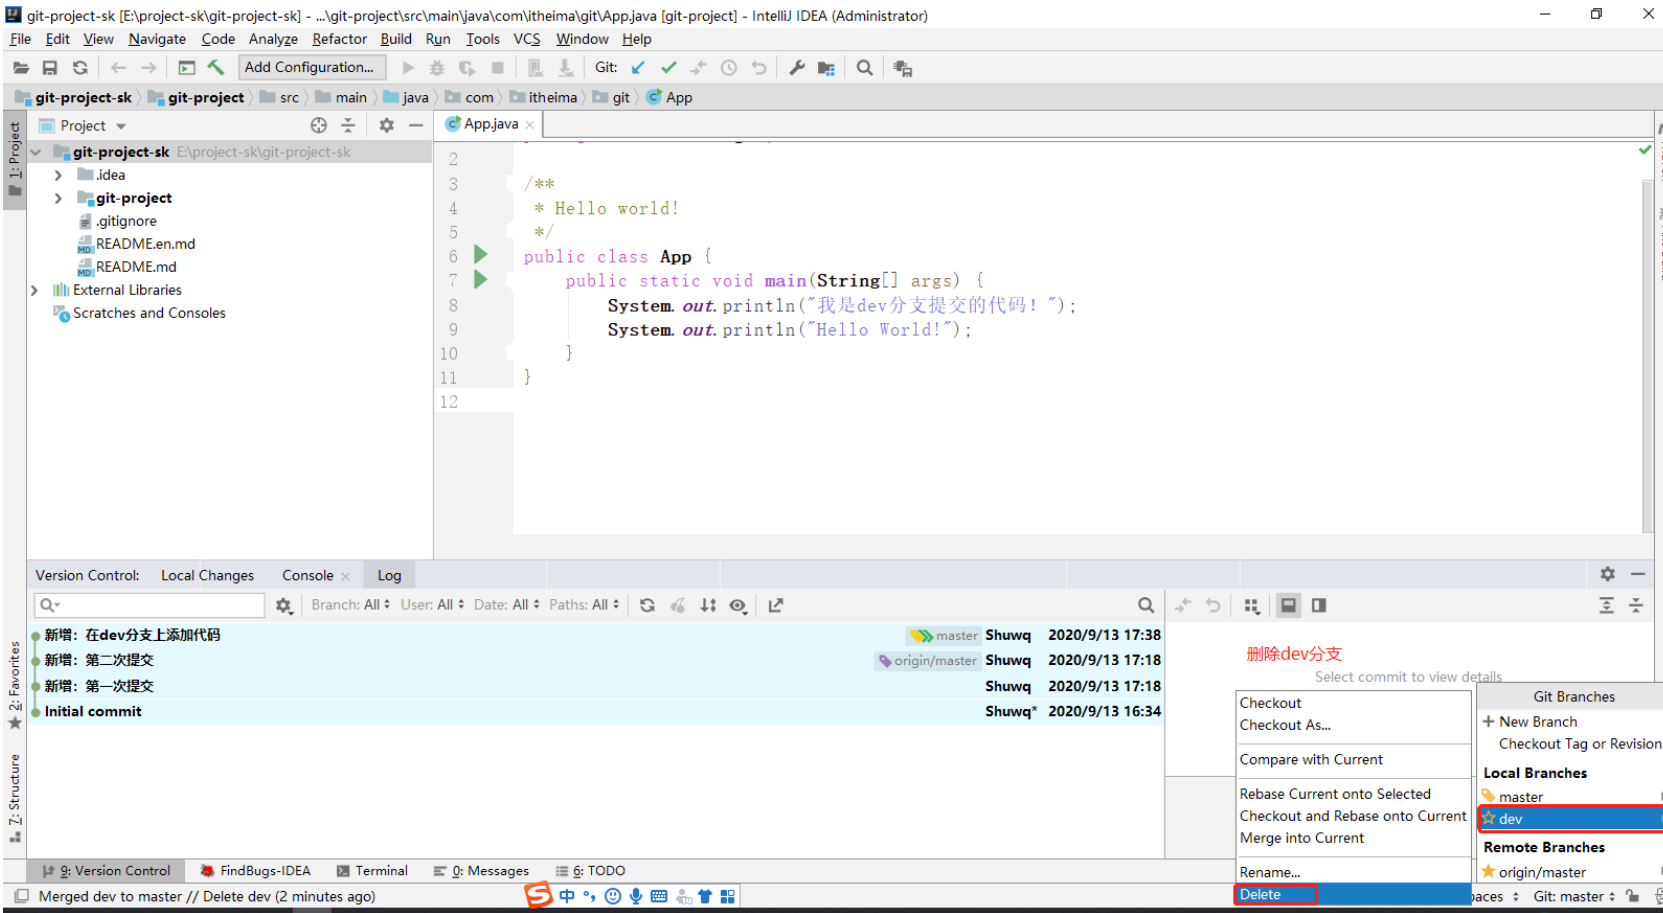Switch to the Local Changes tab
The height and width of the screenshot is (913, 1663).
207,575
